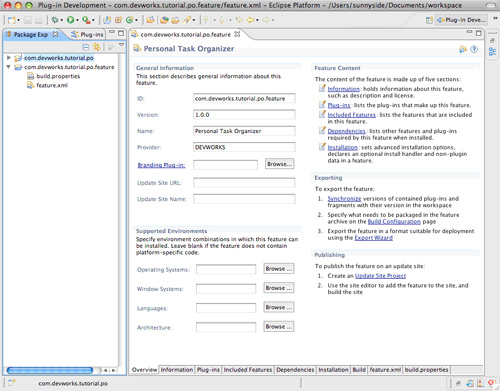
Task: Click into the Provider input field
Action: (x=244, y=147)
